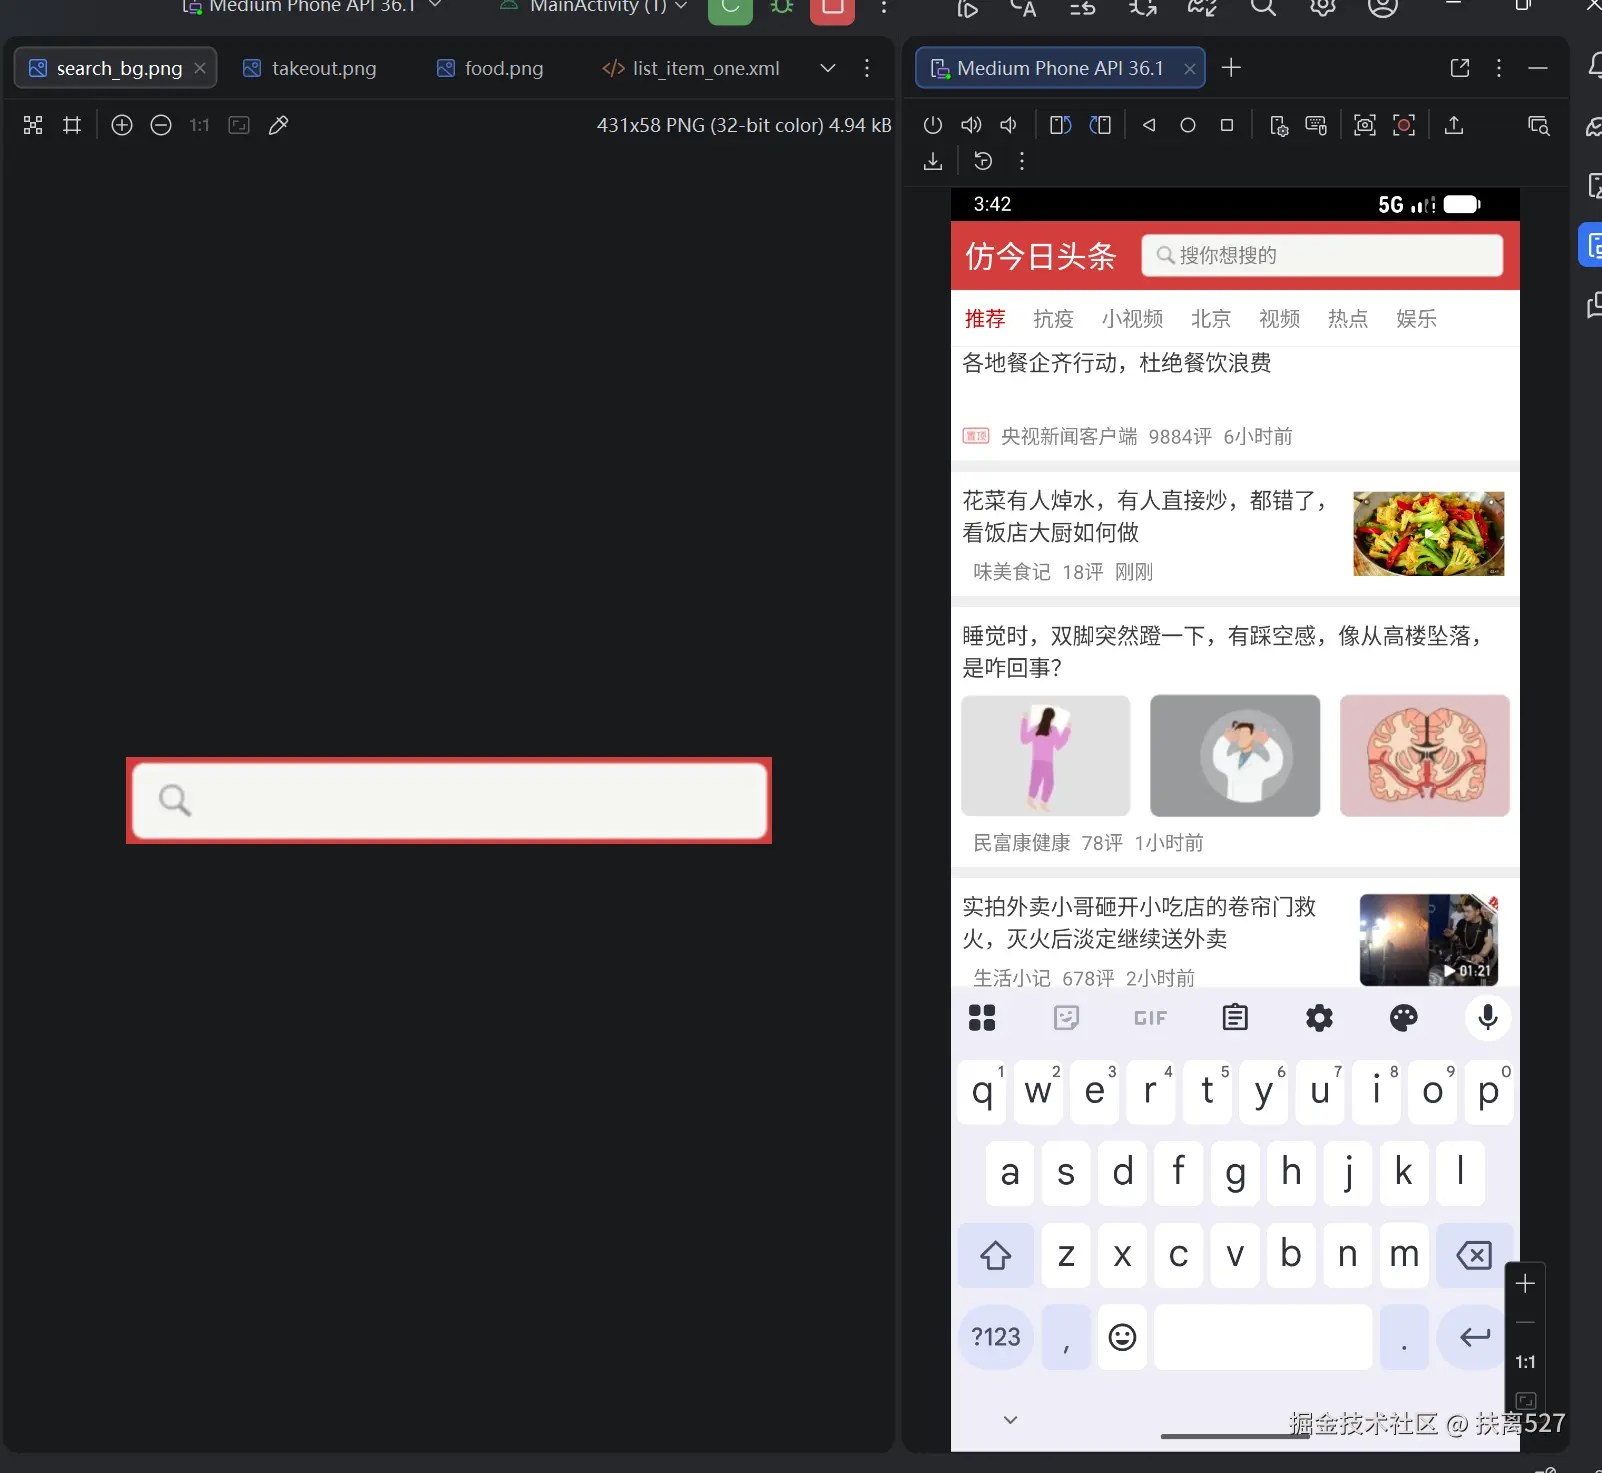Increase the emulator volume

click(x=970, y=124)
